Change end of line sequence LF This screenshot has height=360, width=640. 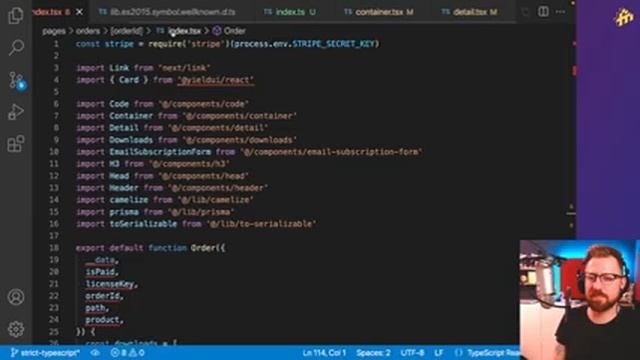point(439,353)
